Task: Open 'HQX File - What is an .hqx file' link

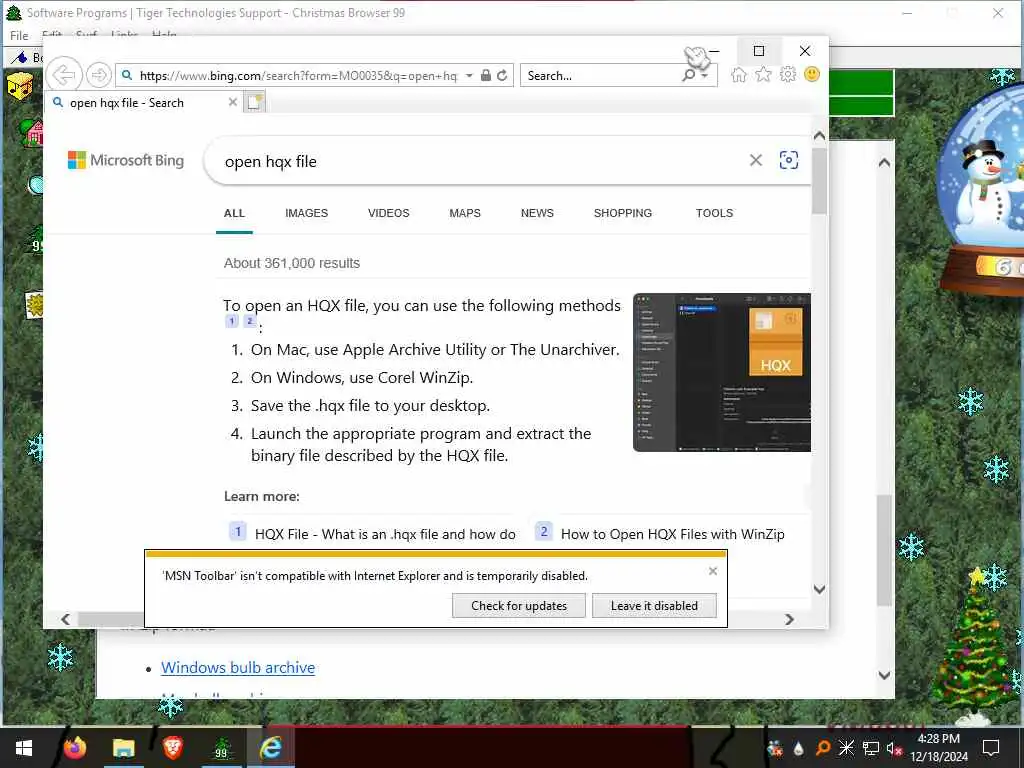Action: [x=385, y=534]
